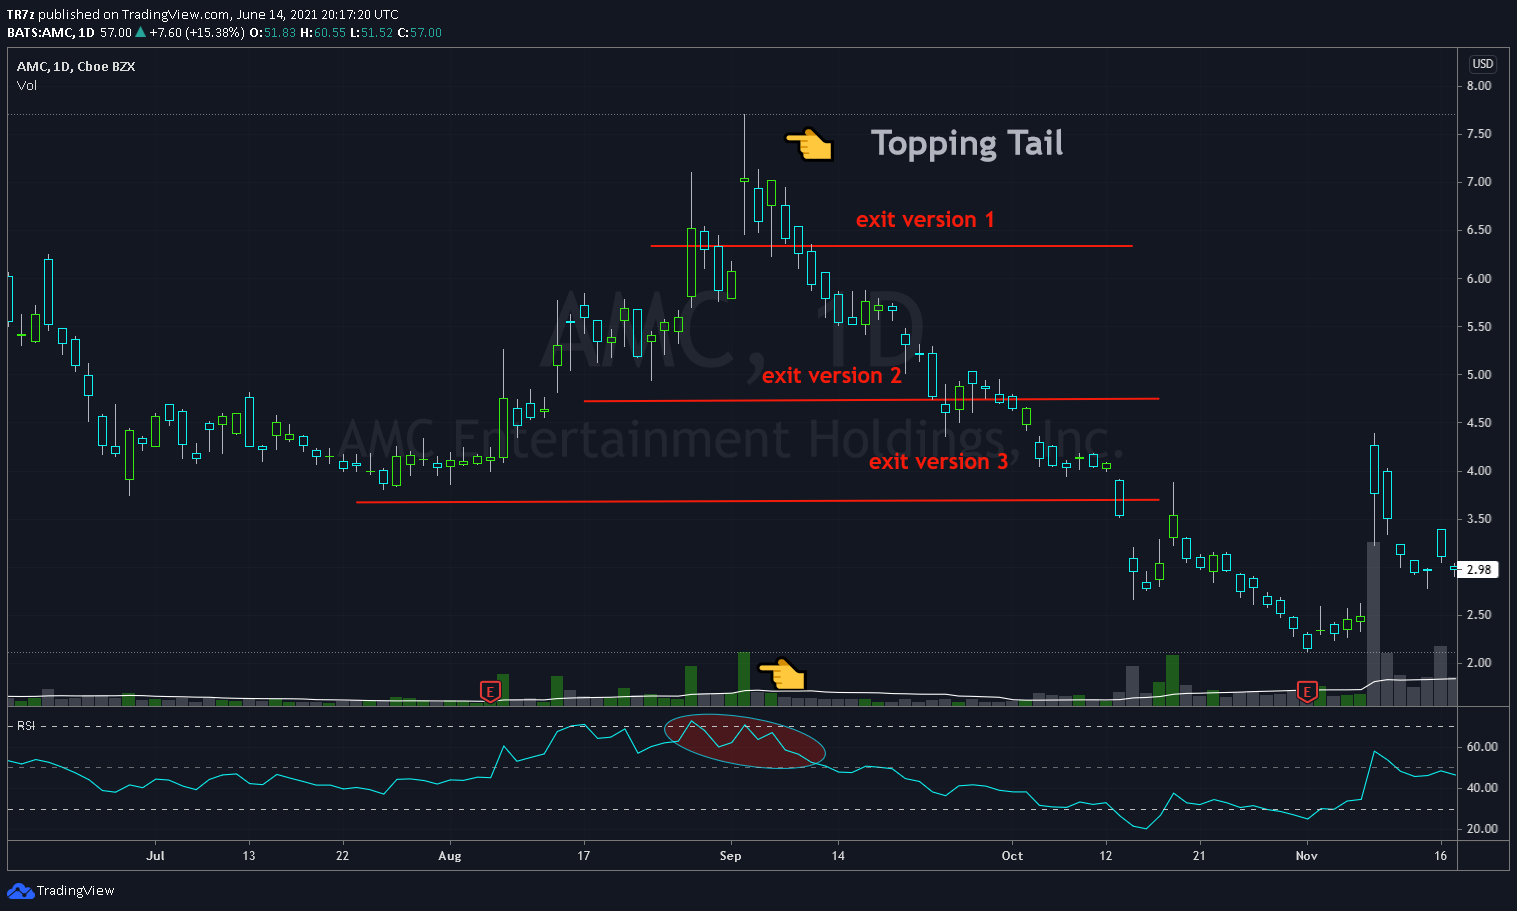1517x911 pixels.
Task: Select the pointing hand beside Topping Tail
Action: tap(808, 145)
